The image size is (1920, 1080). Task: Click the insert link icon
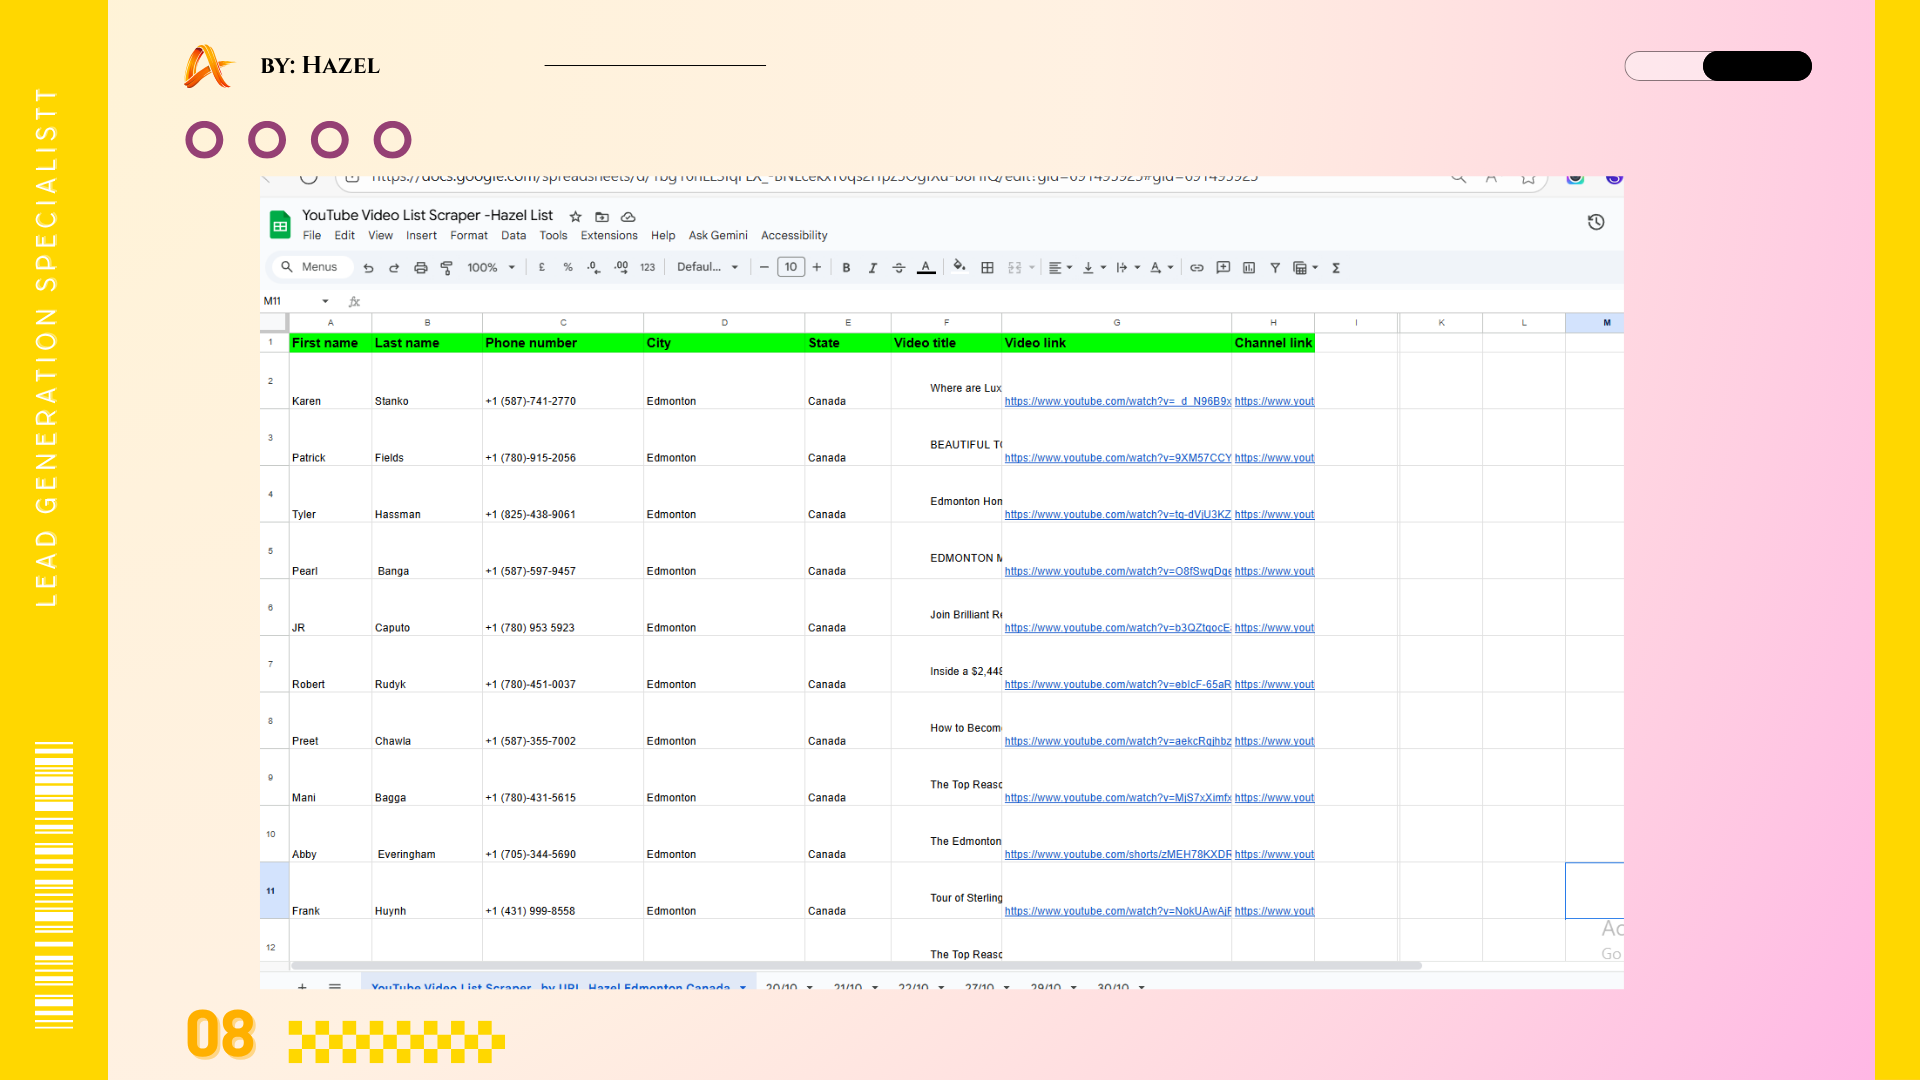1196,268
